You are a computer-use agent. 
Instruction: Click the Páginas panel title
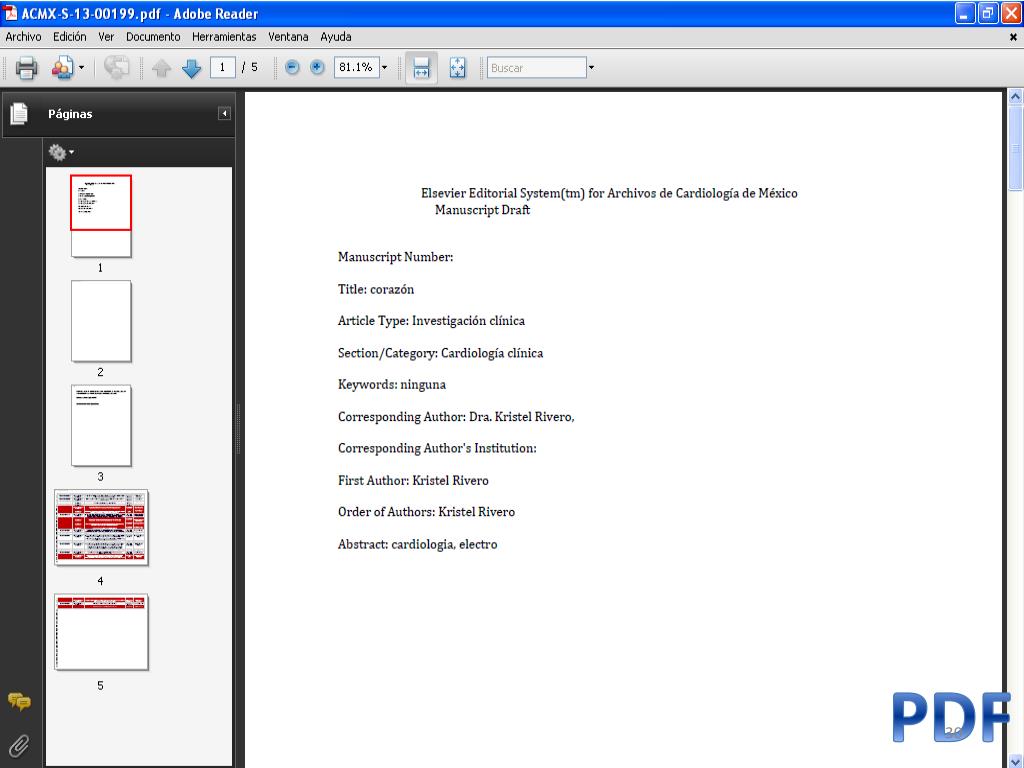pos(70,114)
